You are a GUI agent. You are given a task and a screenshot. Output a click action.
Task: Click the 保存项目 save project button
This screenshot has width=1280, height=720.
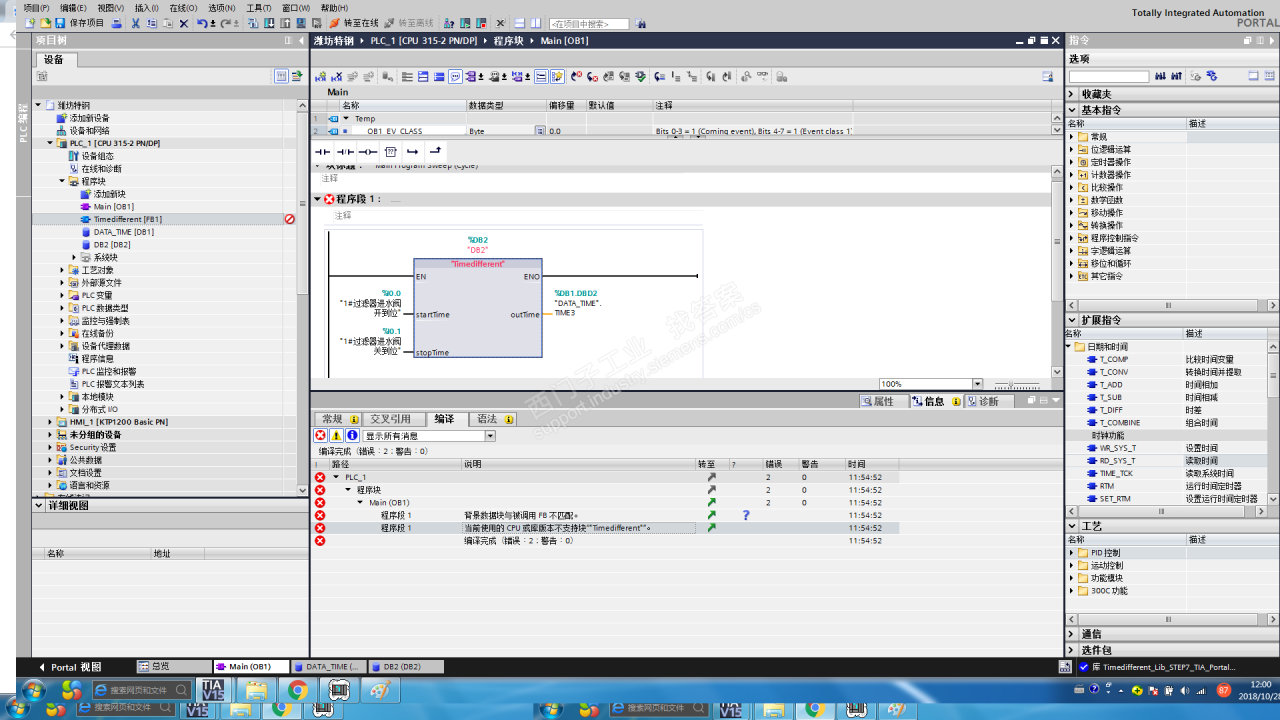[79, 23]
